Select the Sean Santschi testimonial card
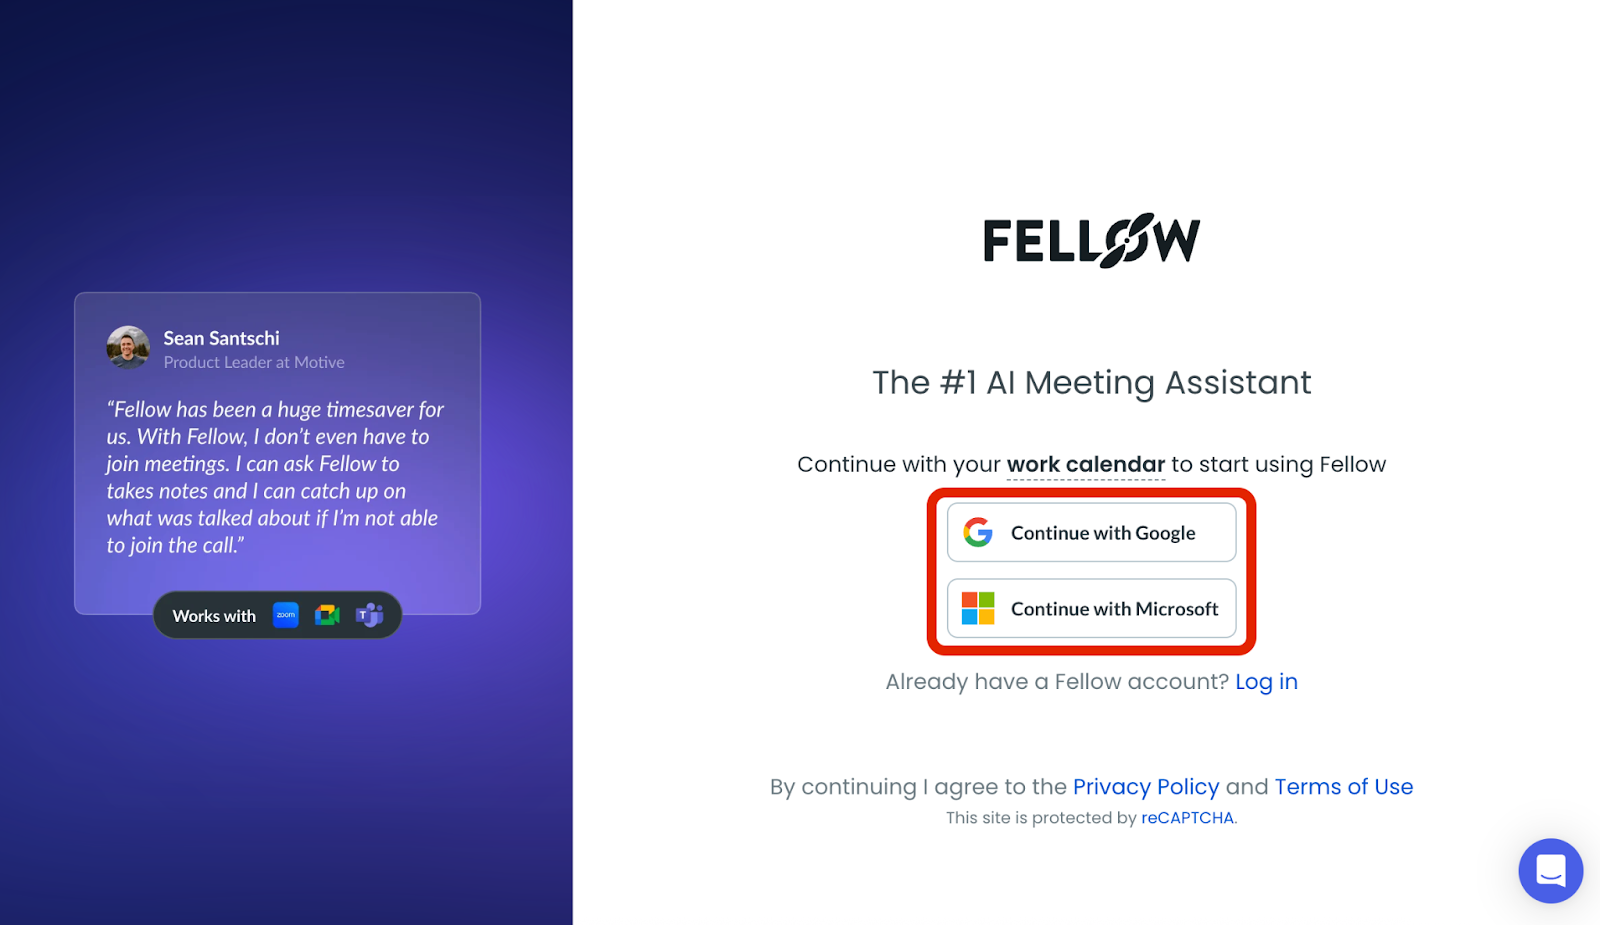The image size is (1600, 925). (x=277, y=452)
